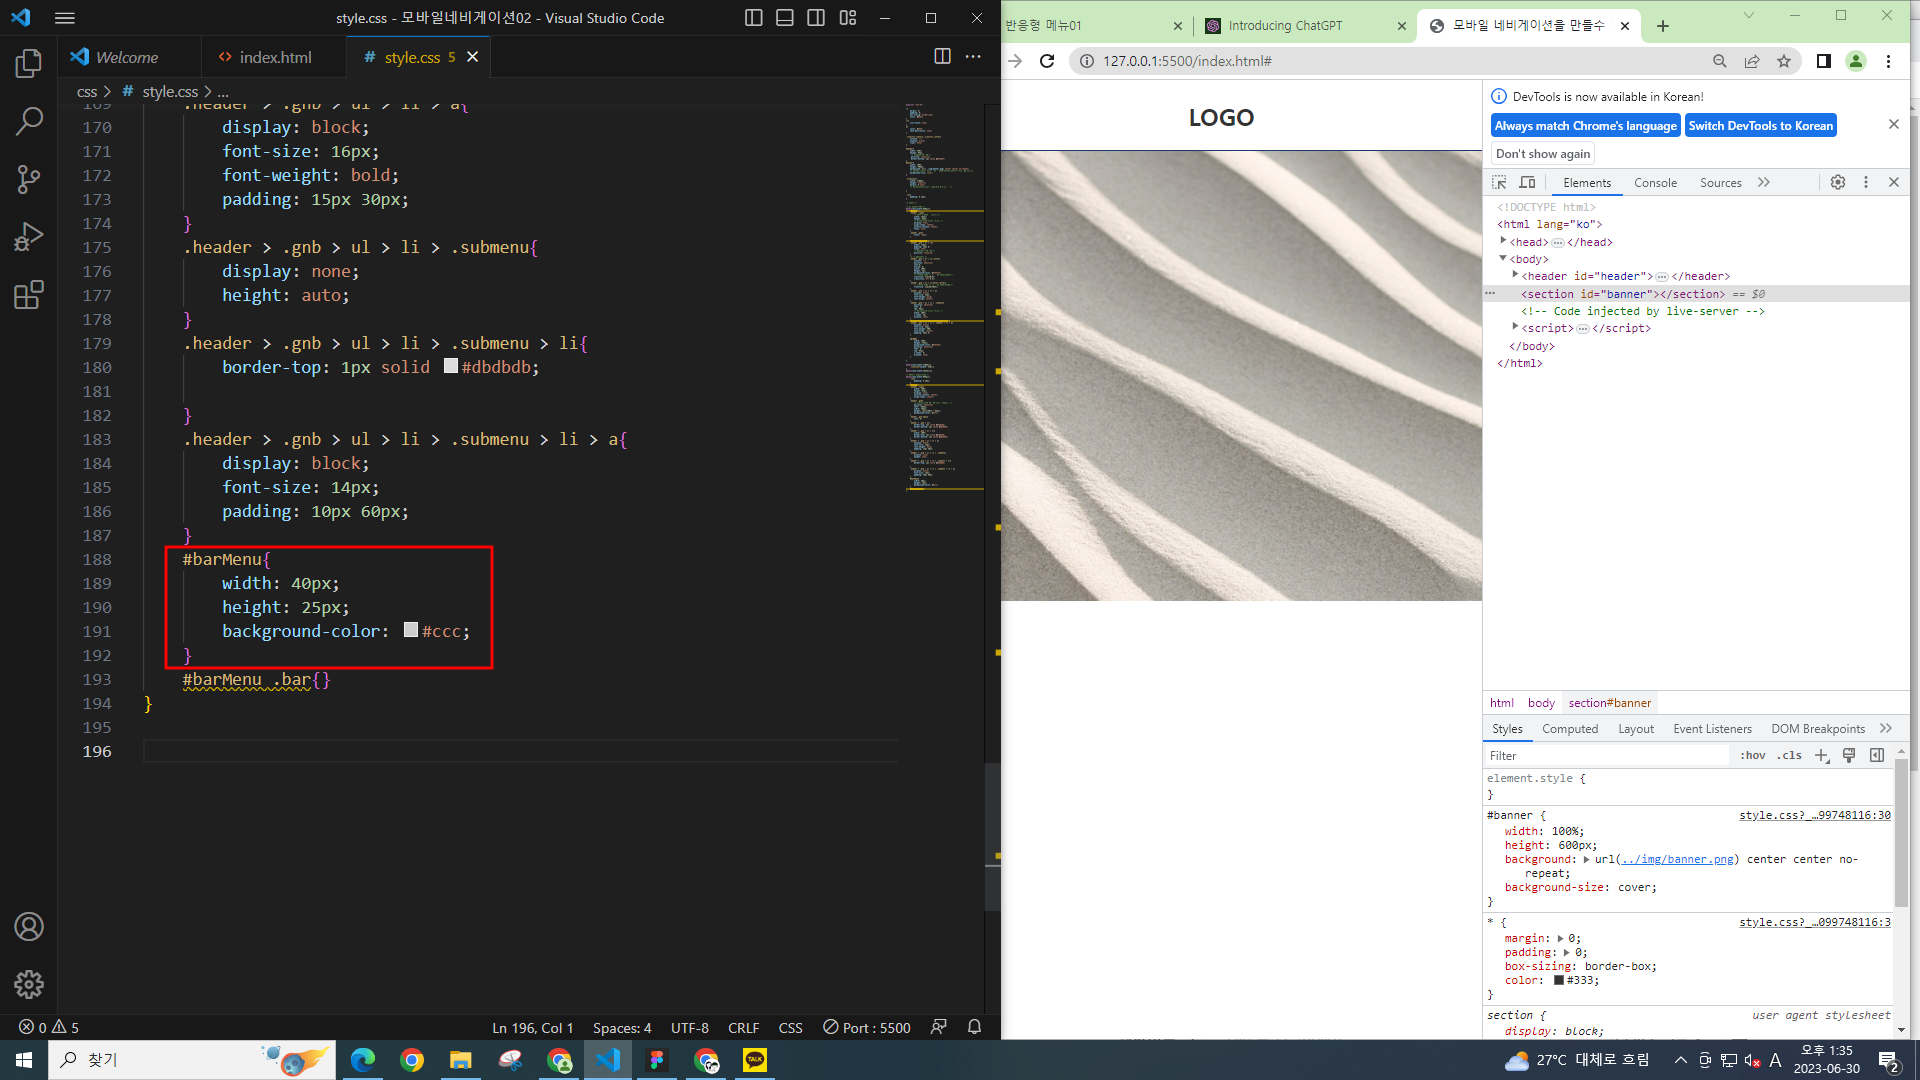Split the editor to the right
1920x1080 pixels.
942,57
